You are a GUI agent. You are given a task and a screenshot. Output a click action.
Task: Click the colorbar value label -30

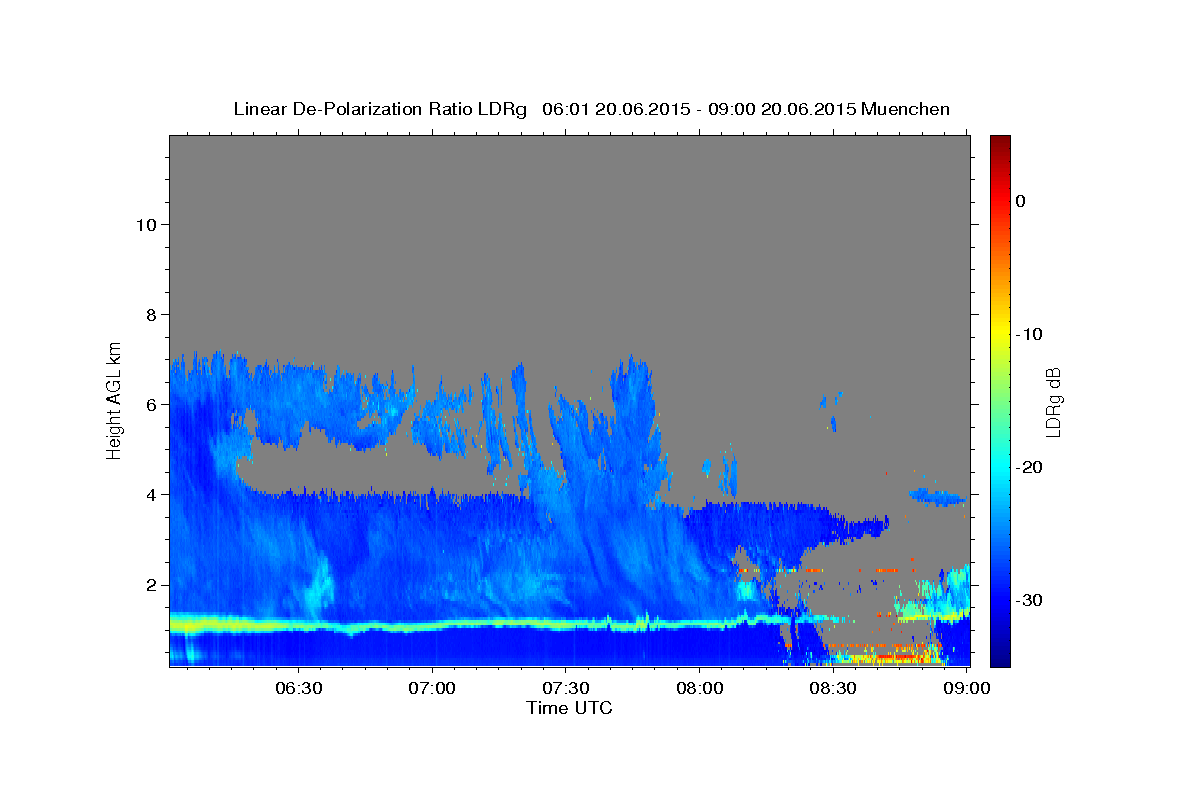click(1029, 600)
